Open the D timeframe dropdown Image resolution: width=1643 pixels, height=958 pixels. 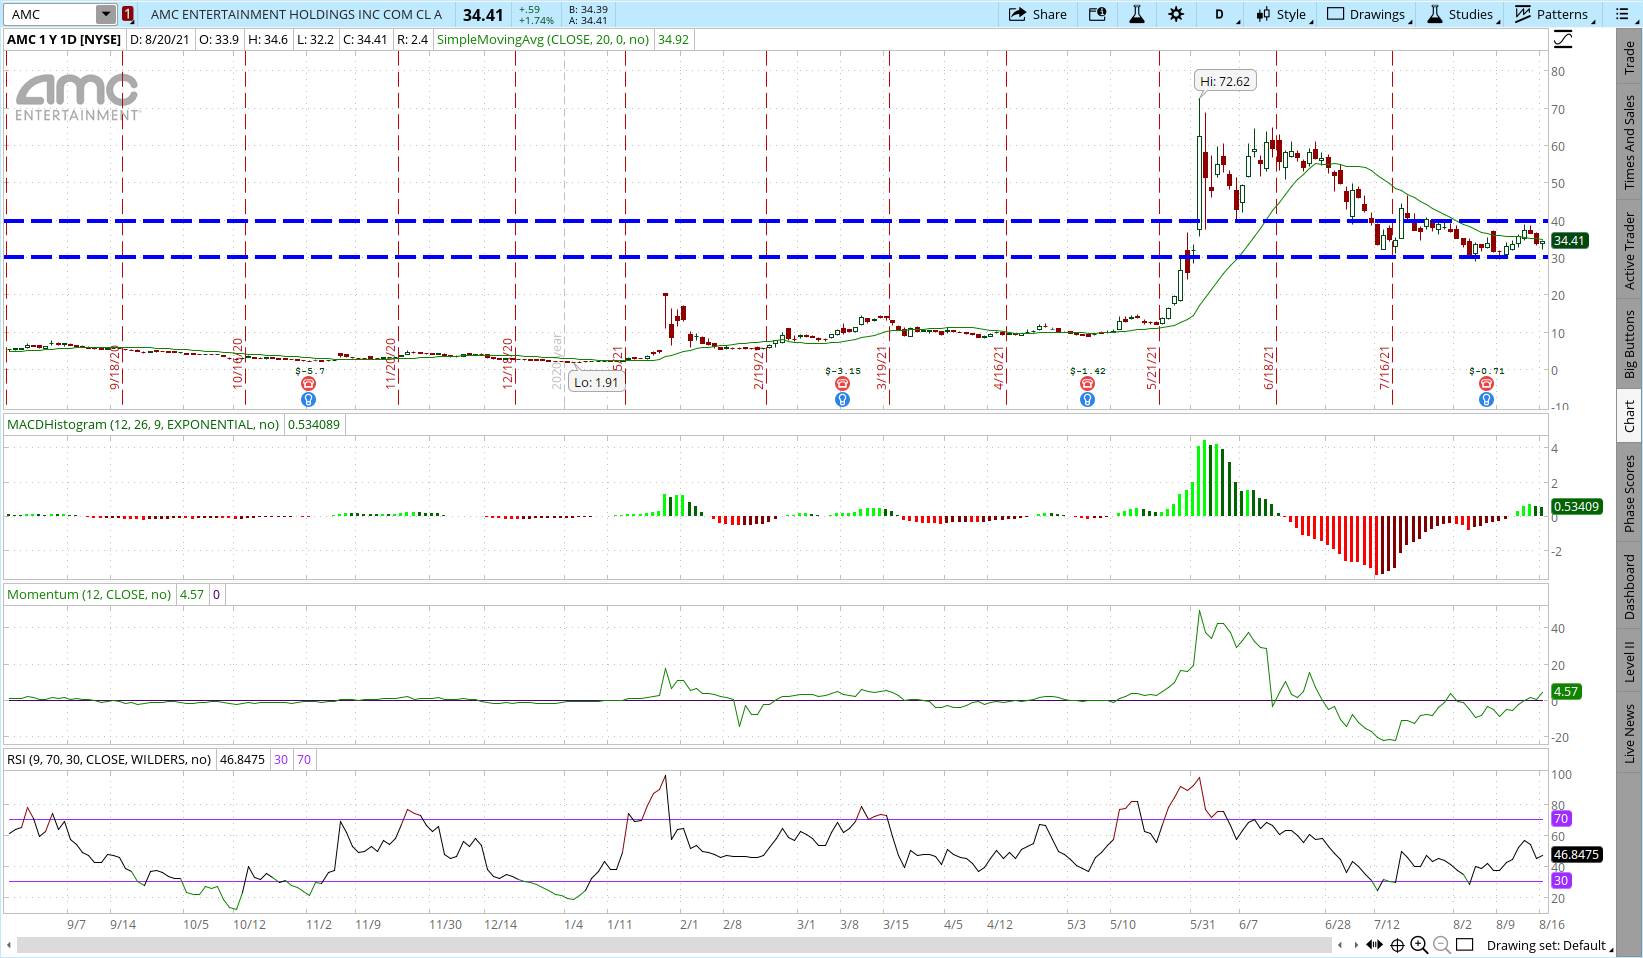[x=1221, y=14]
